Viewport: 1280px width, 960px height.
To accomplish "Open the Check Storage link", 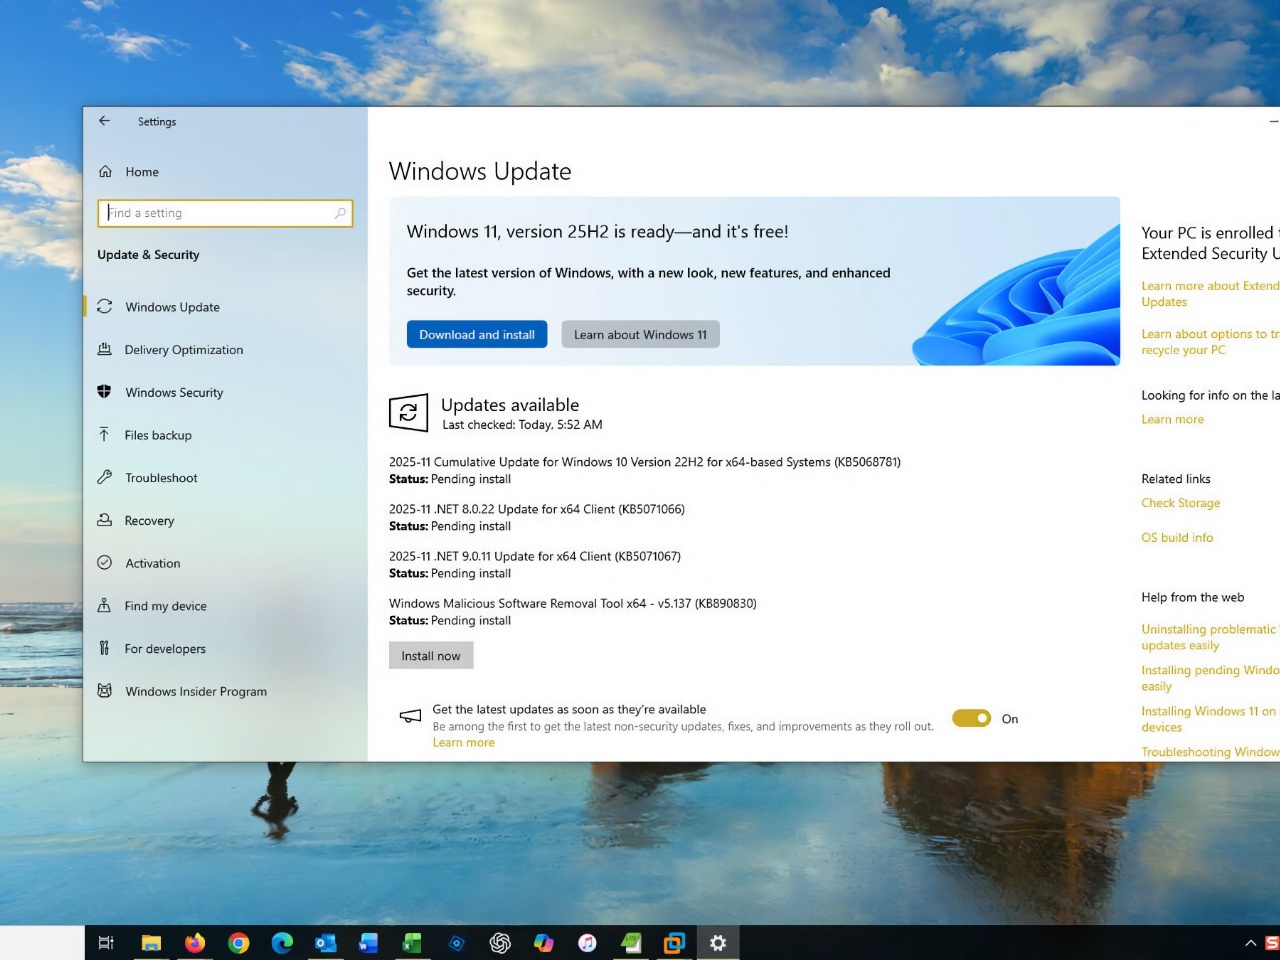I will click(1180, 502).
